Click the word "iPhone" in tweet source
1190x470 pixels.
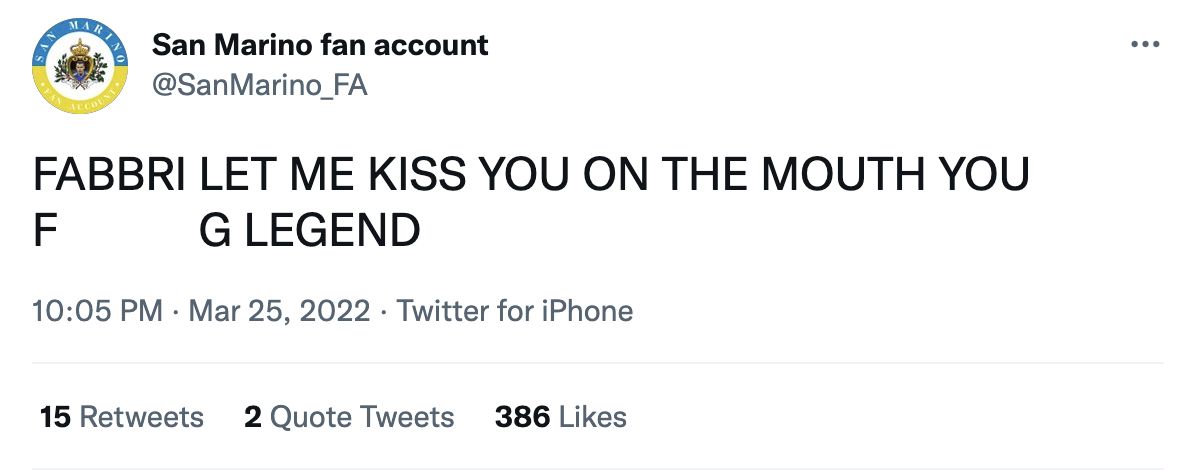click(588, 311)
